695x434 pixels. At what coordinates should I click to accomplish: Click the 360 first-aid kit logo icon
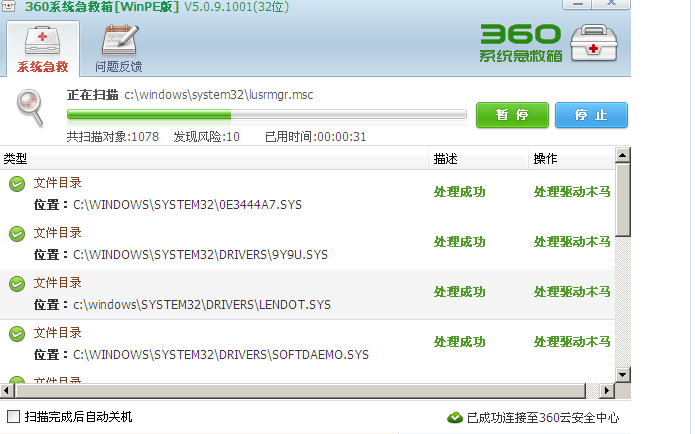pyautogui.click(x=593, y=43)
